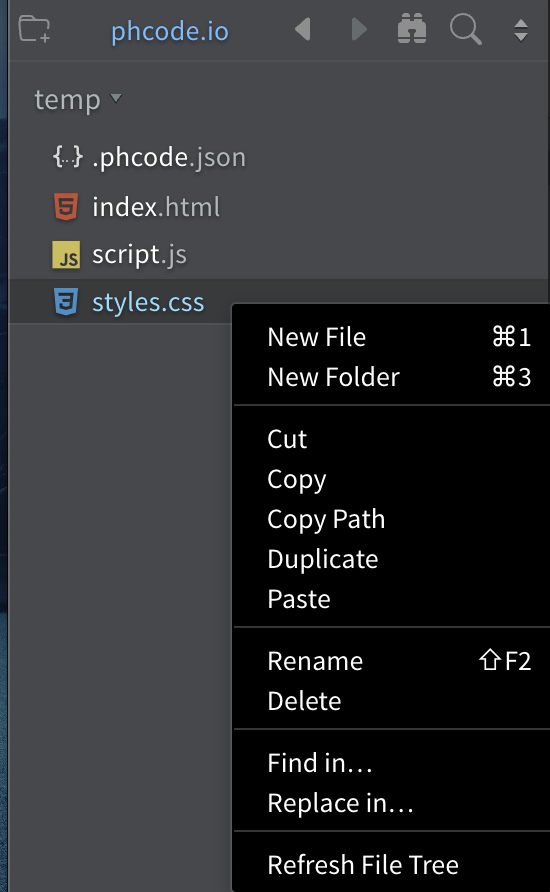
Task: Navigate back with the left arrow
Action: coord(303,29)
